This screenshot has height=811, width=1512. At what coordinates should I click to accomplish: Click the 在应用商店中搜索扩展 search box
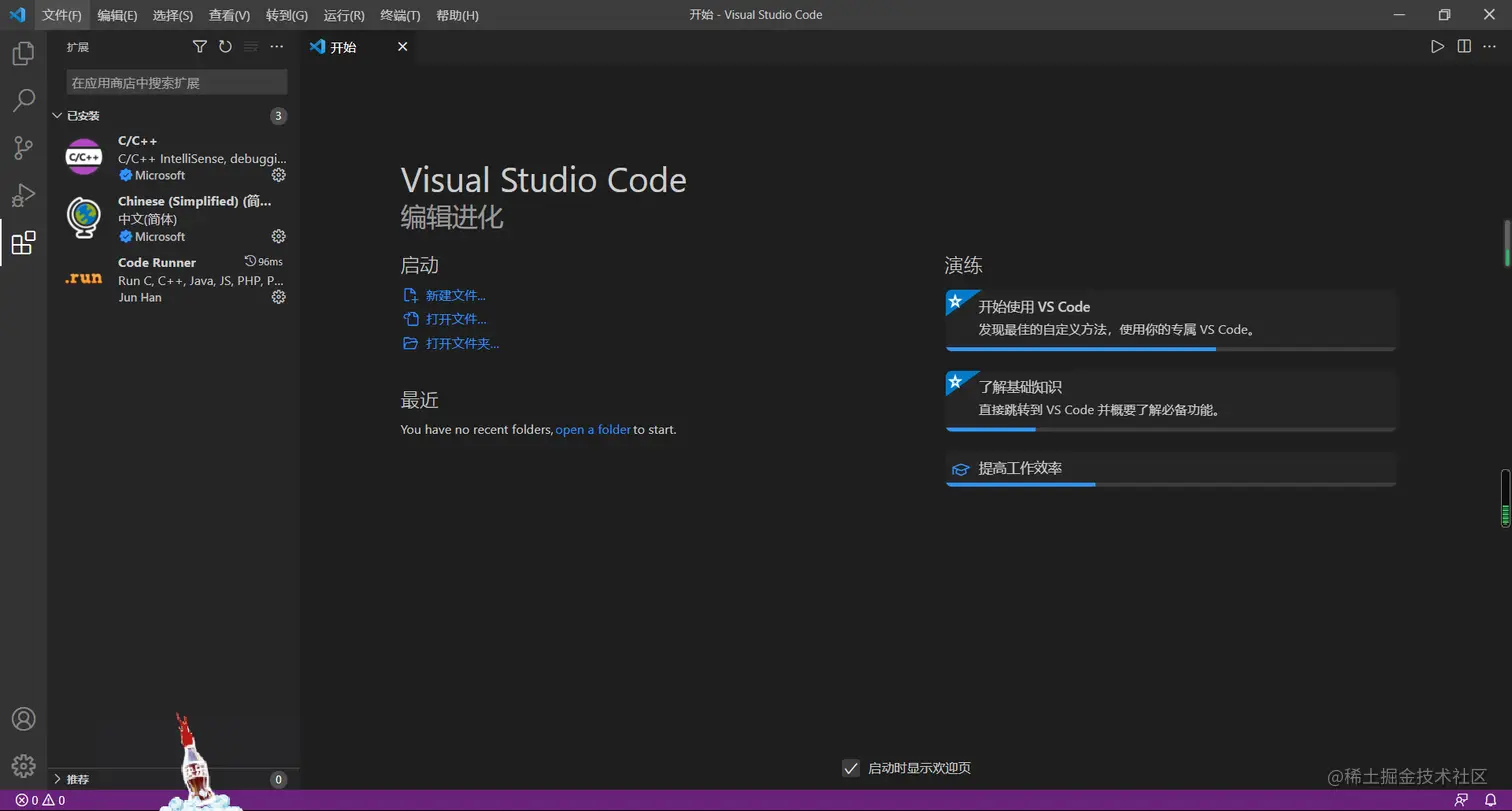(177, 83)
